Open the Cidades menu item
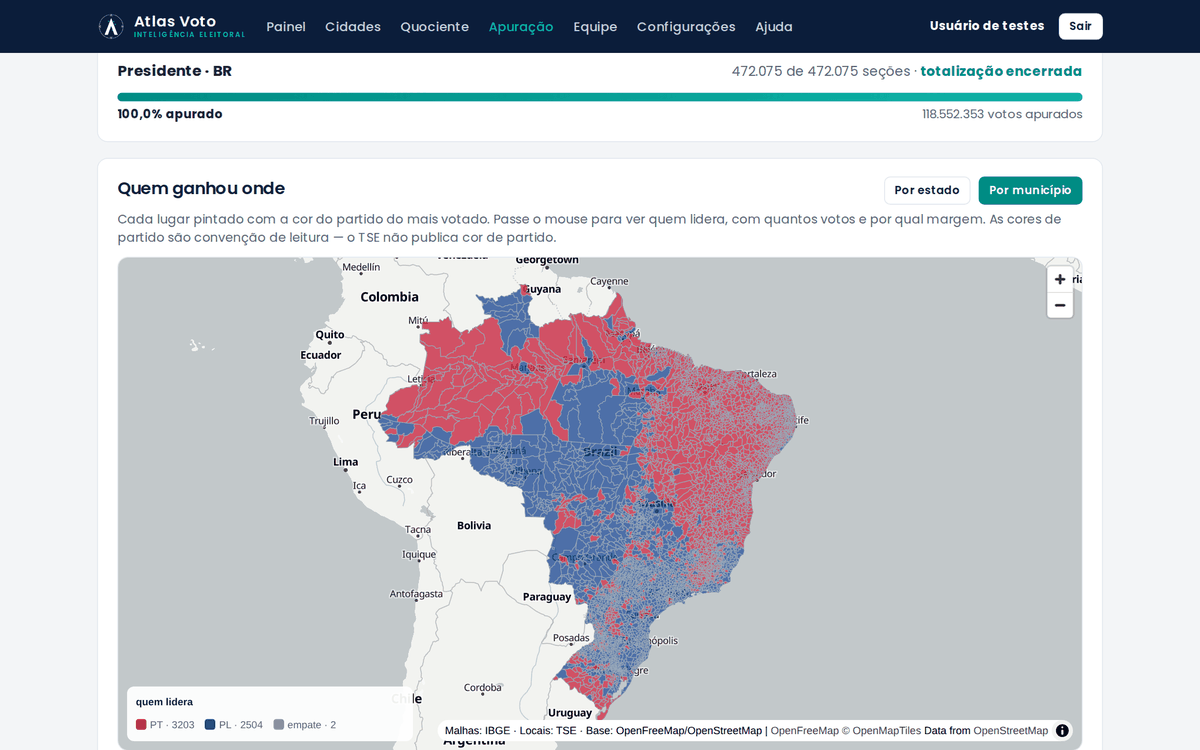Viewport: 1200px width, 750px height. (353, 27)
